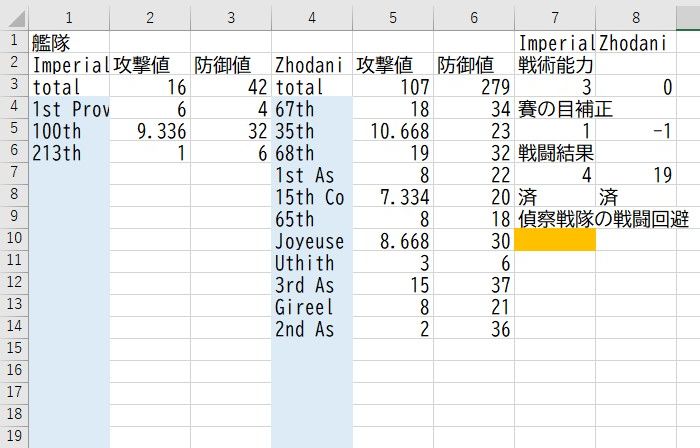Click the Zhodani battle result value 19
Image resolution: width=700 pixels, height=448 pixels.
pyautogui.click(x=636, y=174)
